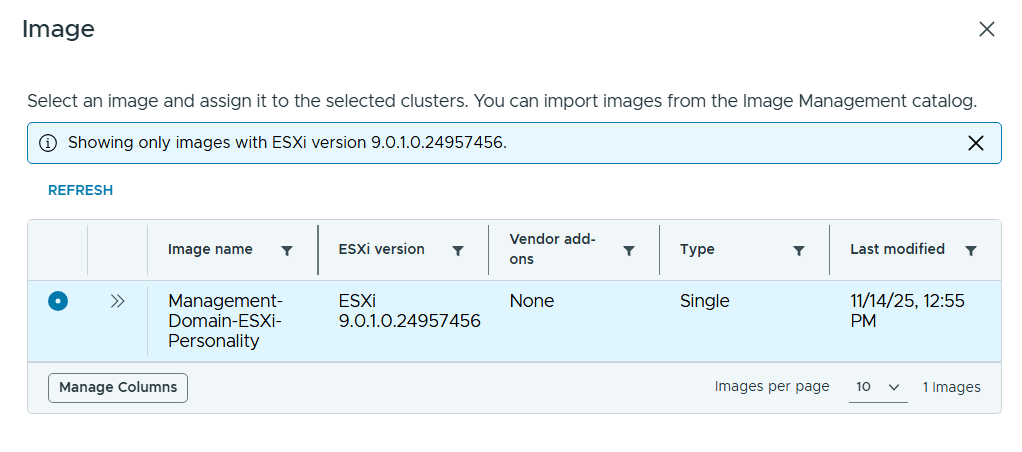Viewport: 1022px width, 452px height.
Task: Open filter for Image name column
Action: pyautogui.click(x=287, y=251)
